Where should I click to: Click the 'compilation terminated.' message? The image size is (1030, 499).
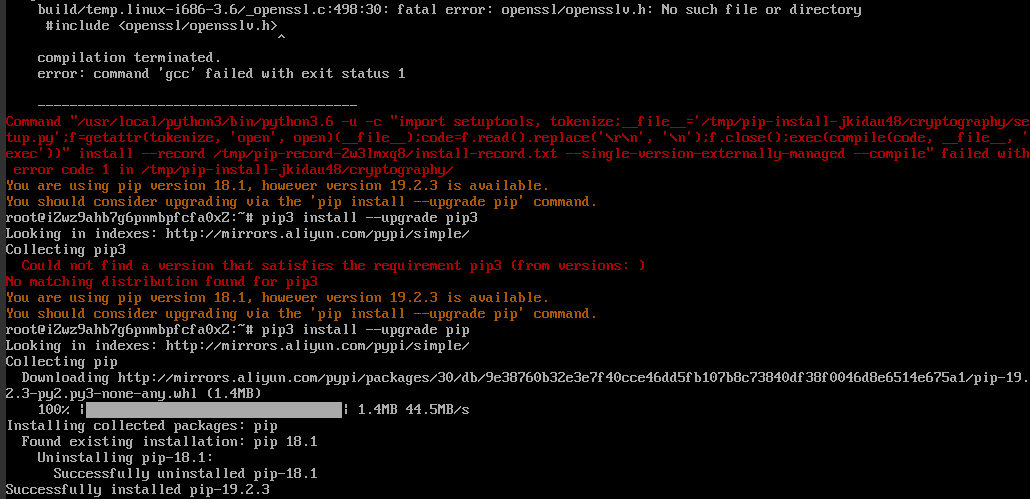coord(129,57)
